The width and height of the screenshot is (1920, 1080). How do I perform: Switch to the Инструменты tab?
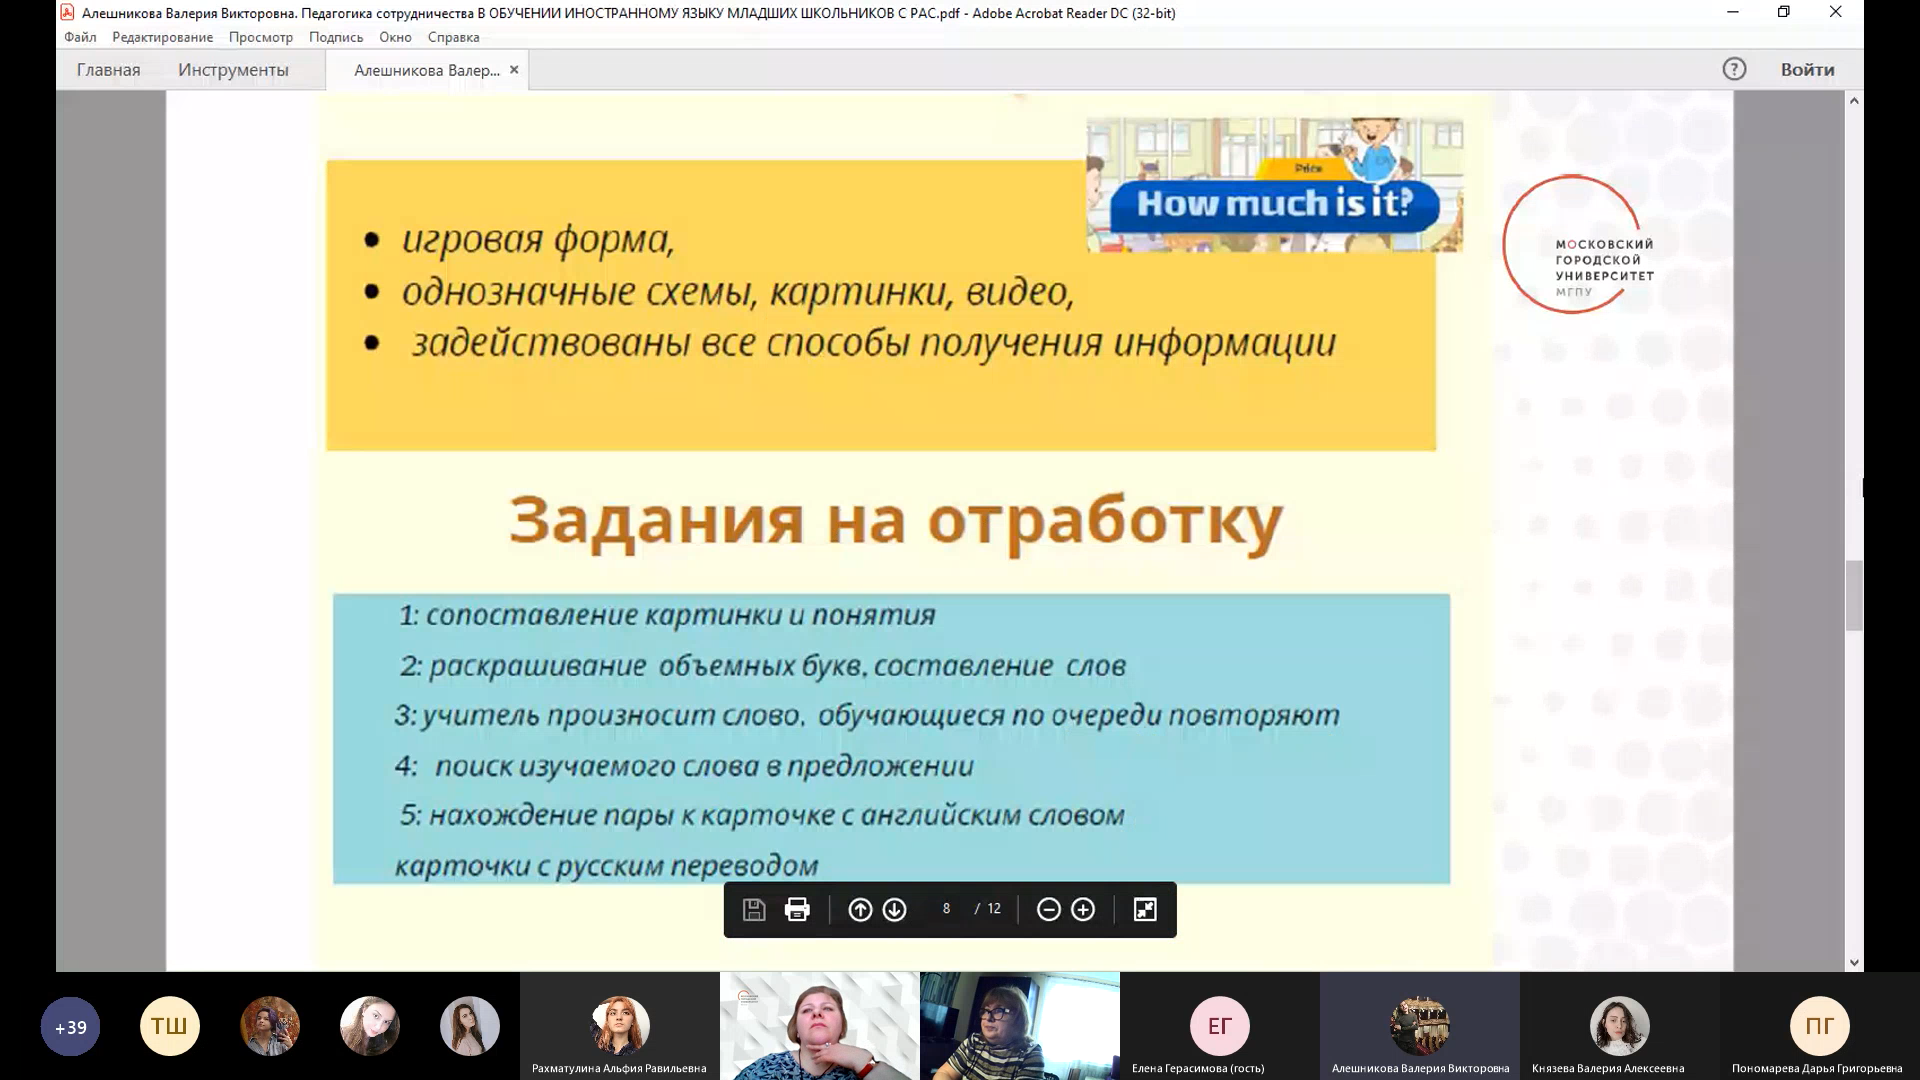click(x=233, y=70)
